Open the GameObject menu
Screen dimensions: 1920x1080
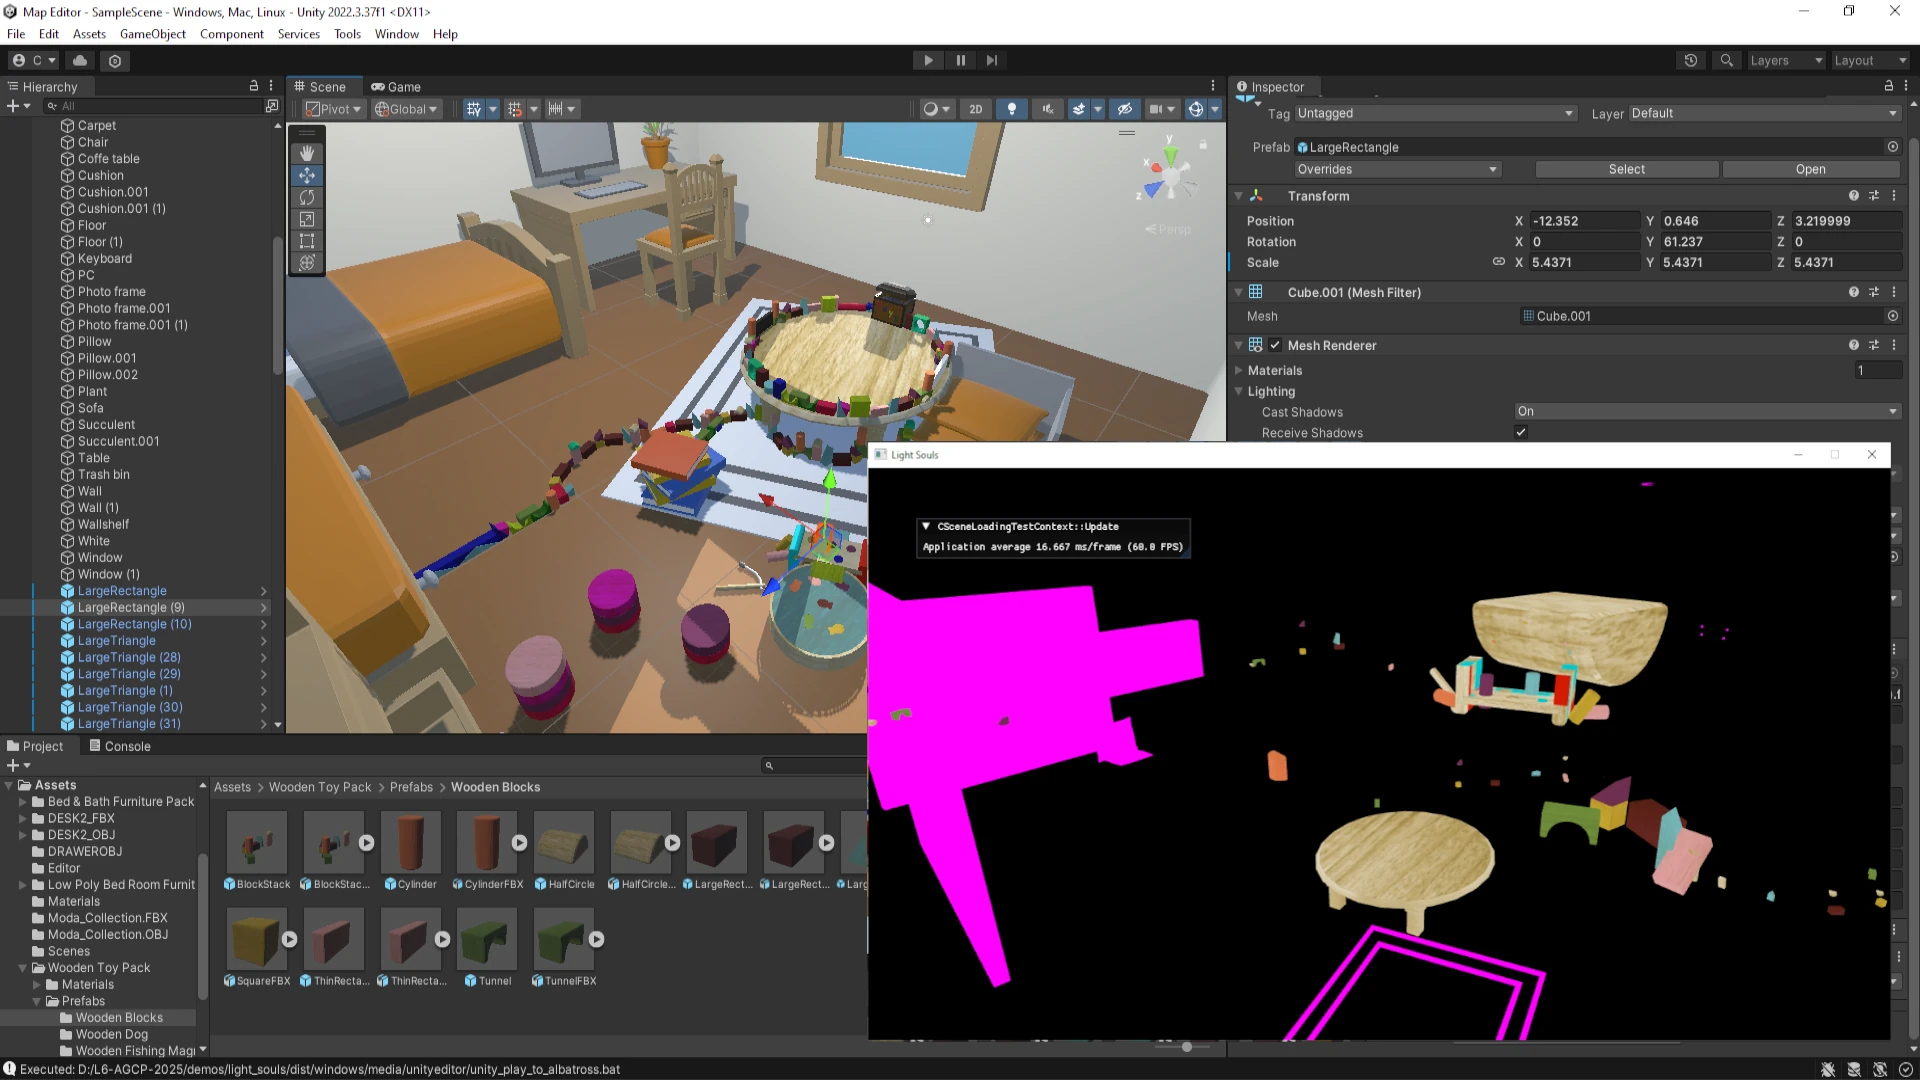coord(152,33)
